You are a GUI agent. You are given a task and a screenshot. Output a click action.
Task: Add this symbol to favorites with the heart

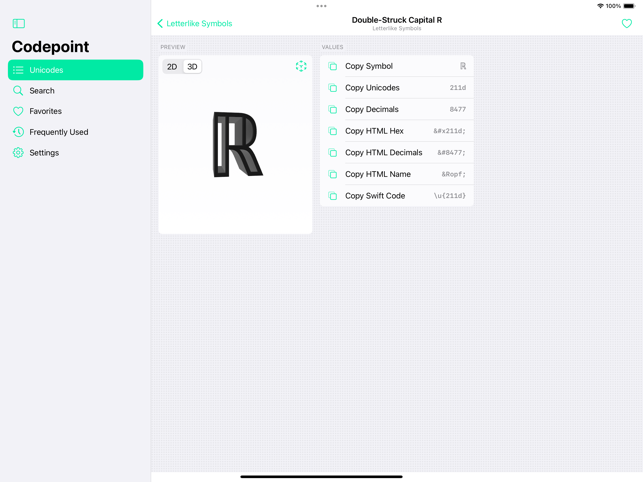[x=627, y=23]
